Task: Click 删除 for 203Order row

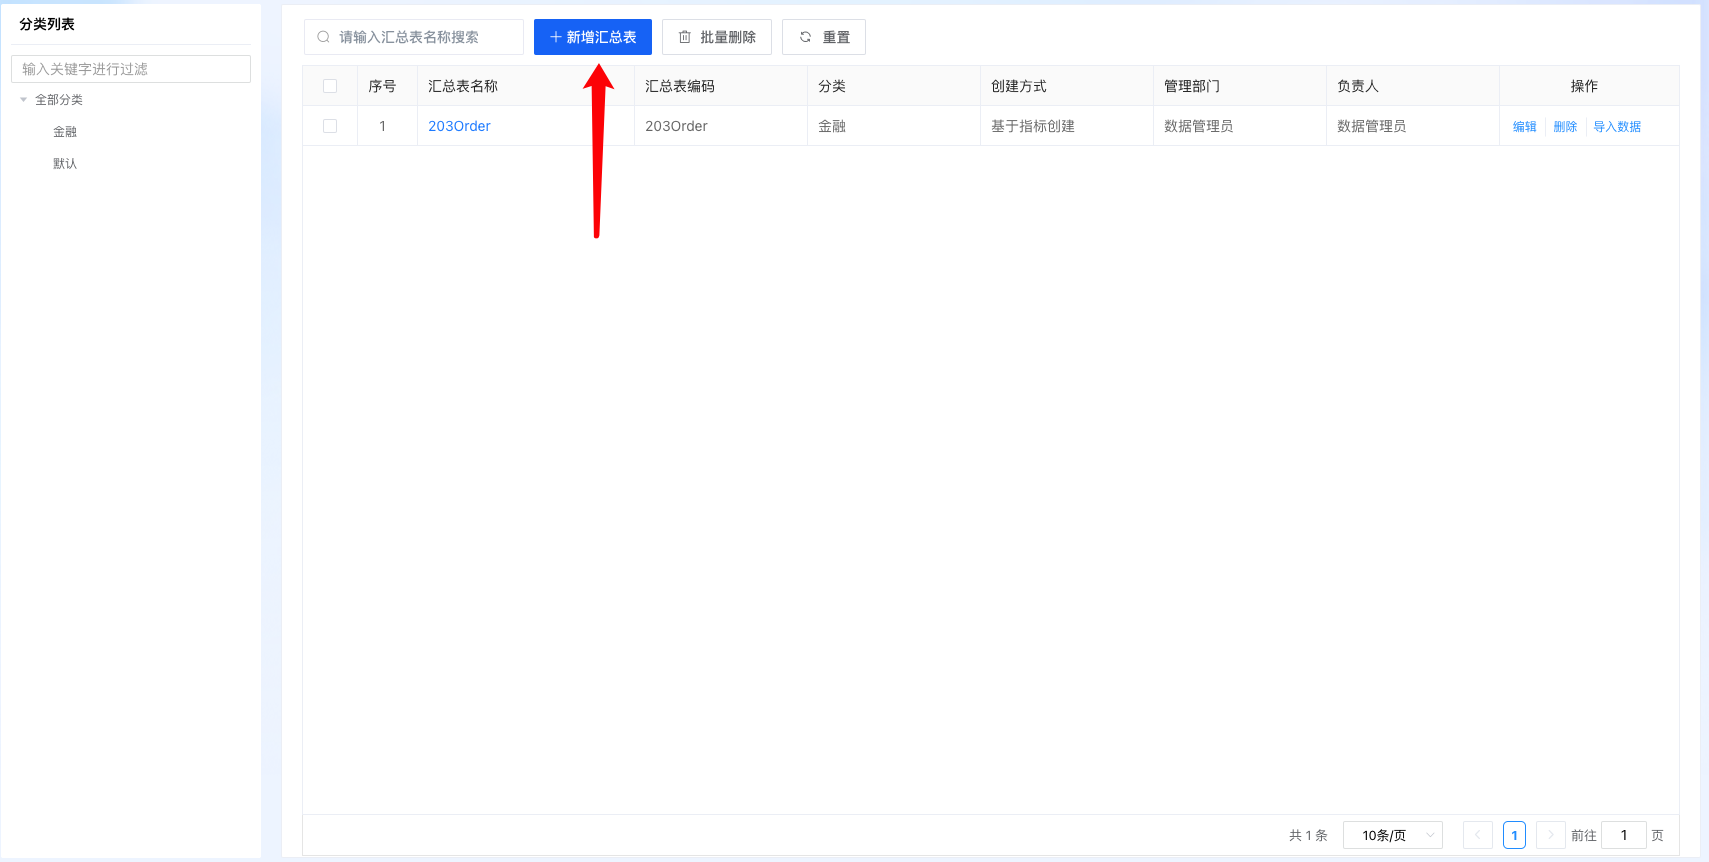Action: click(1565, 127)
